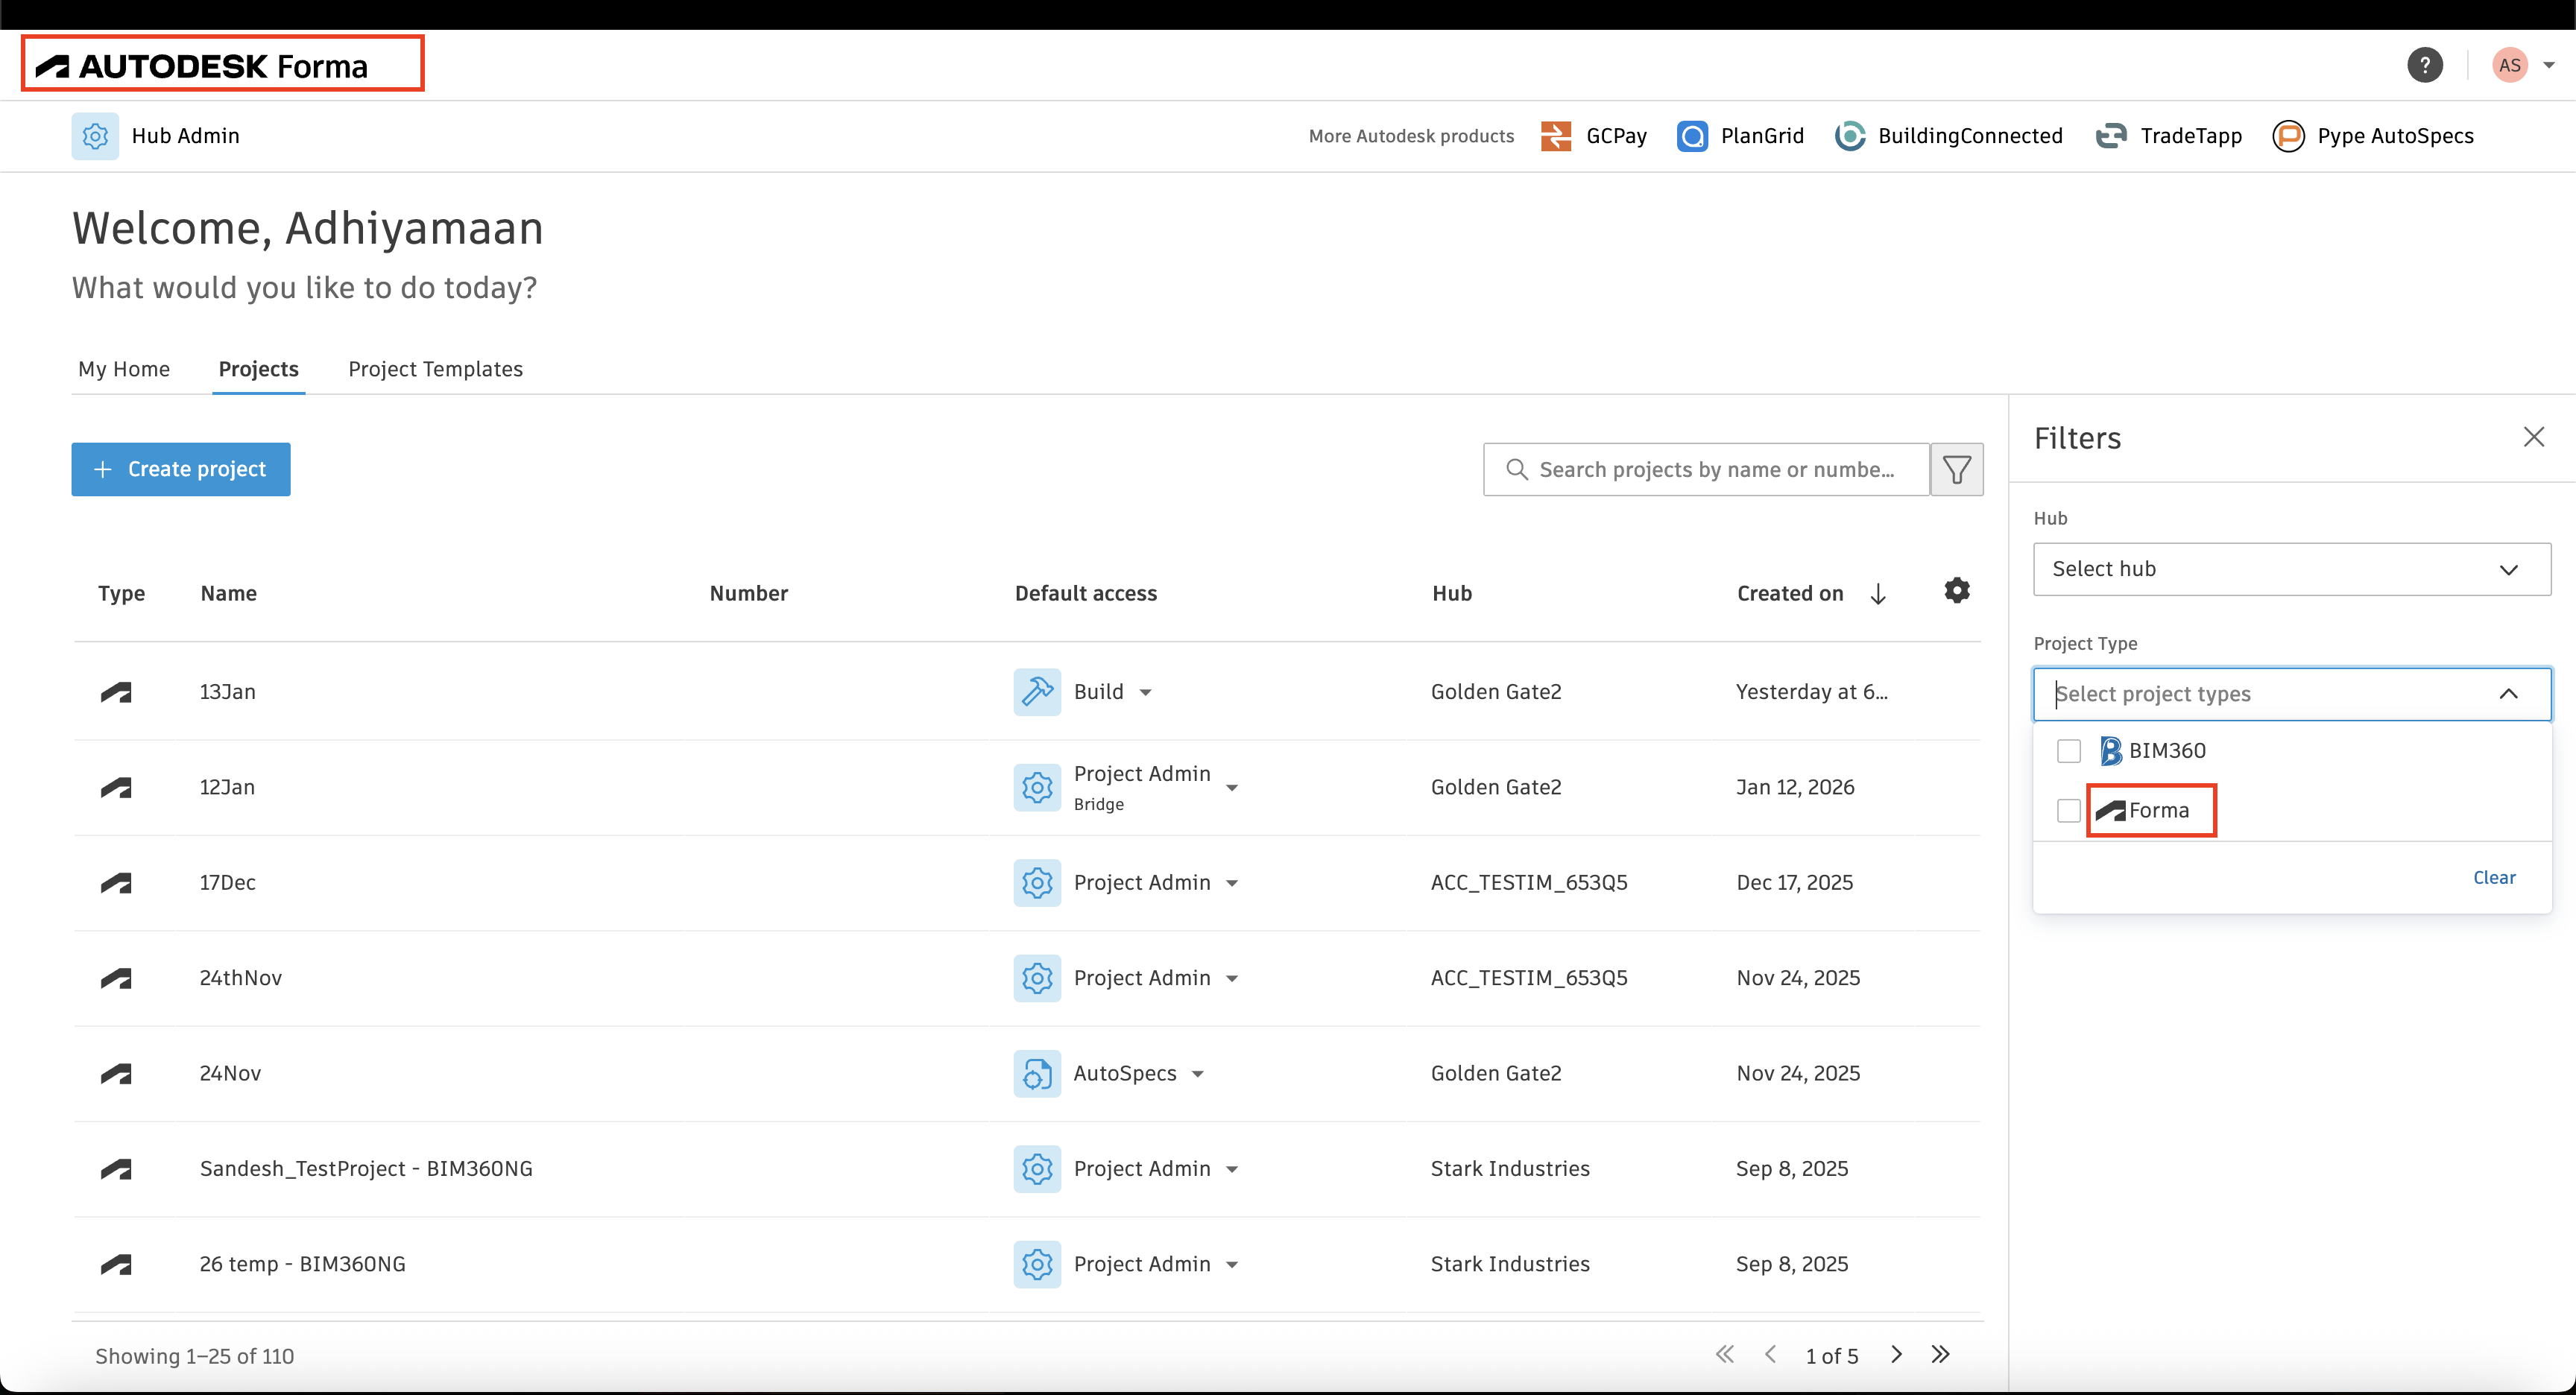
Task: Open BuildingConnected product icon
Action: point(1849,136)
